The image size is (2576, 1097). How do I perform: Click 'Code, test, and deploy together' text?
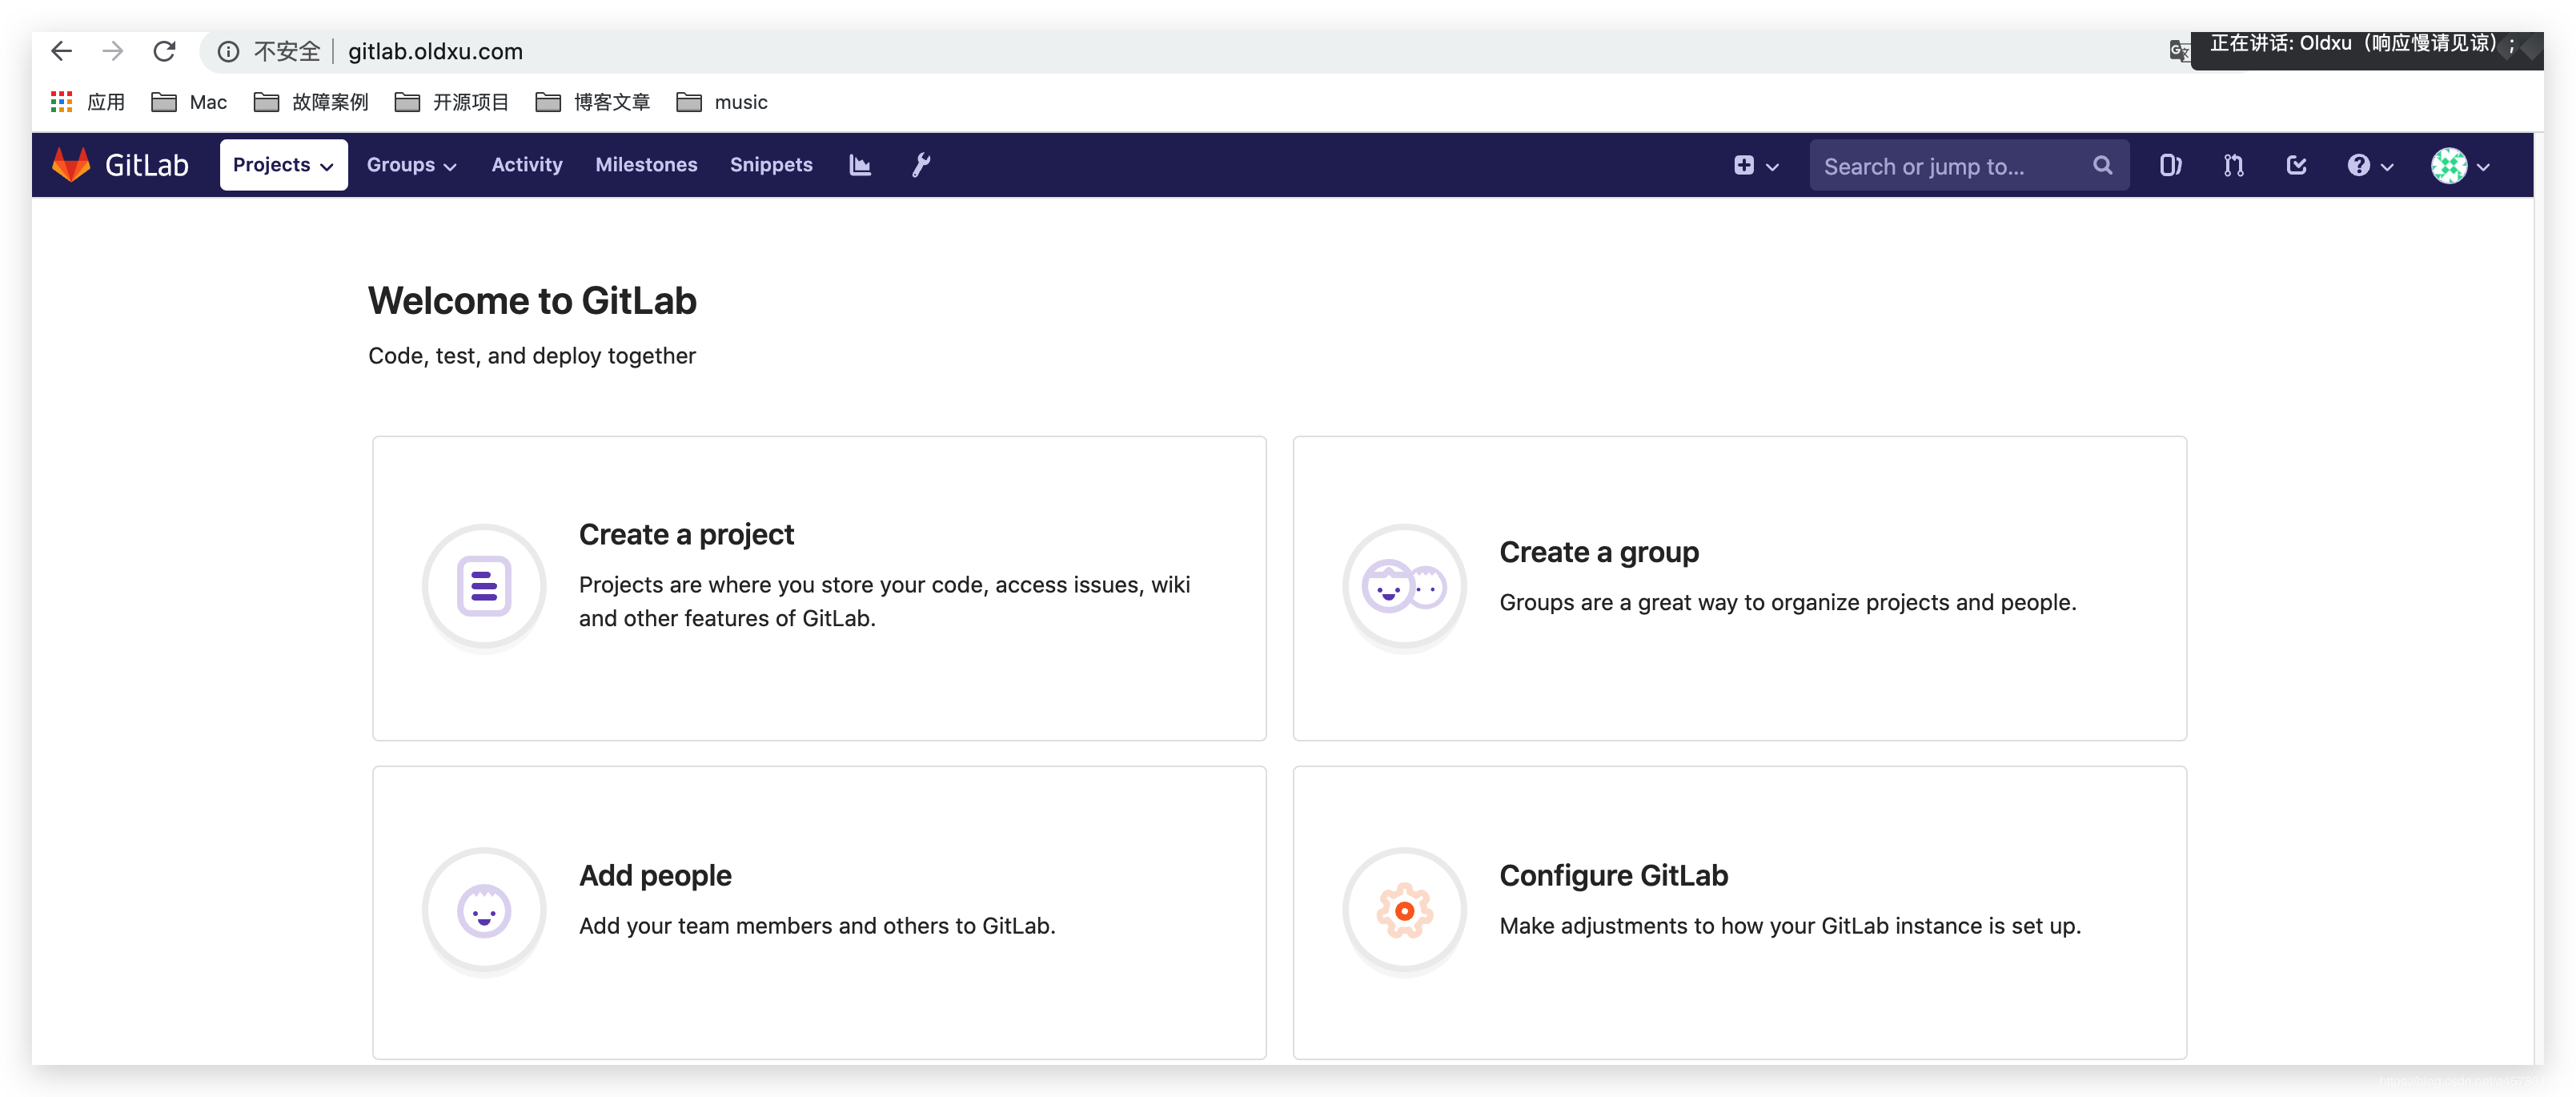point(532,356)
